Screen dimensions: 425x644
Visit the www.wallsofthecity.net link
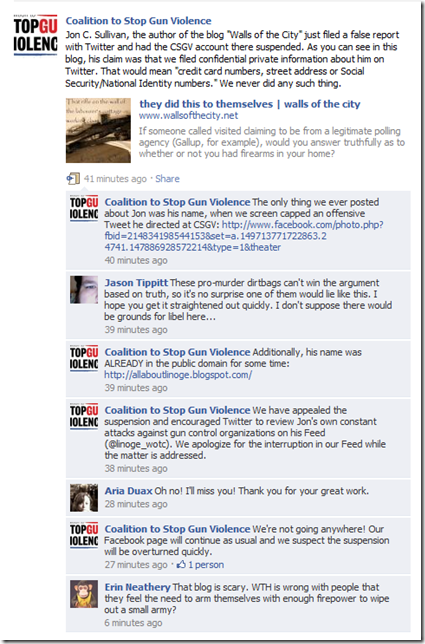(188, 116)
